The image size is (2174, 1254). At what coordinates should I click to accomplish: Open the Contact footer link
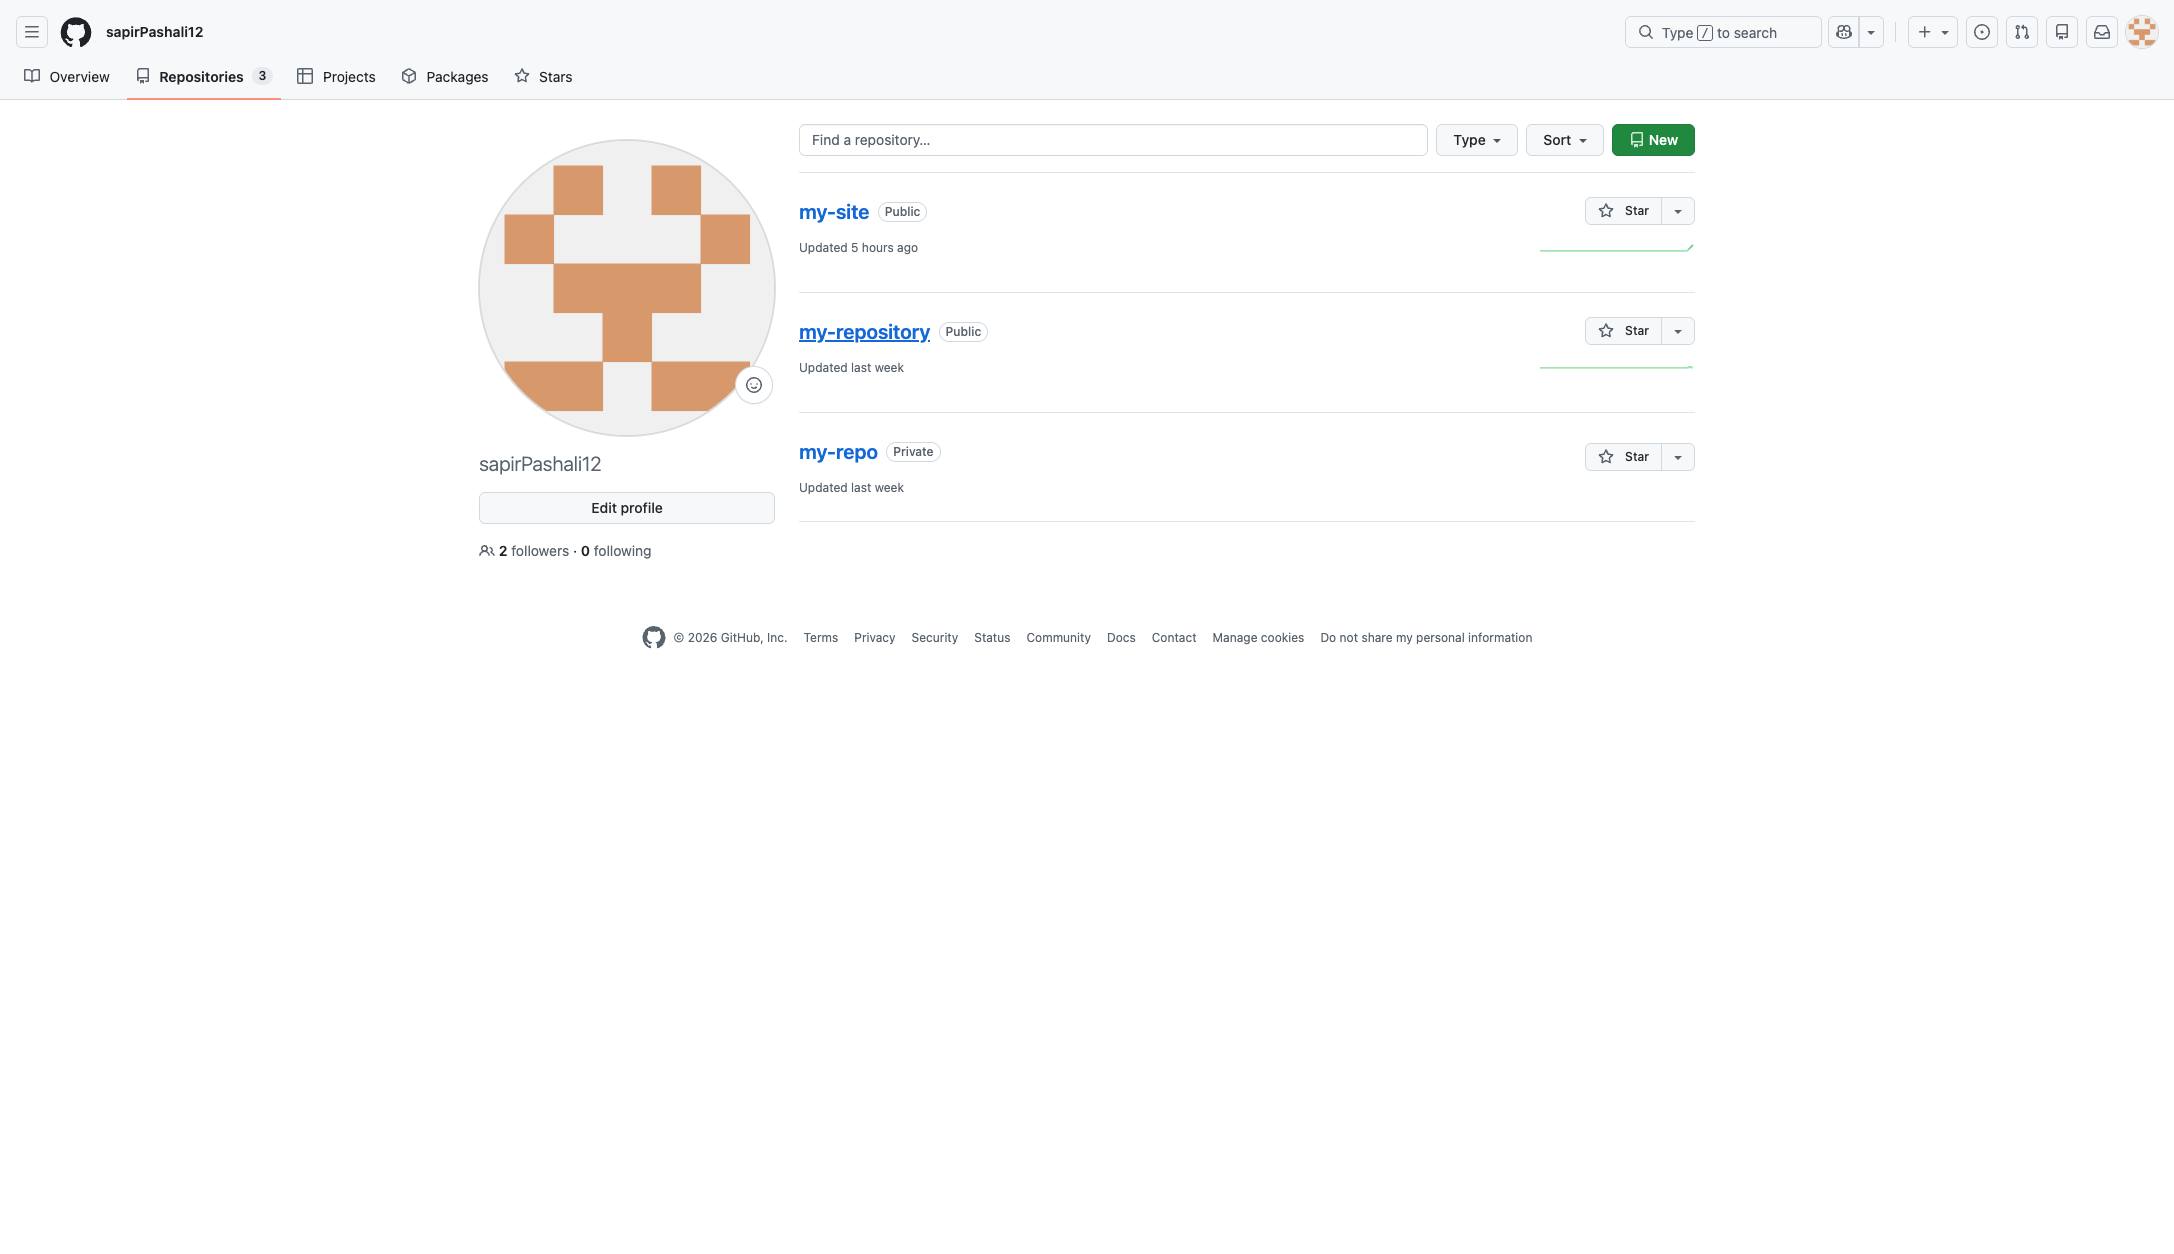click(x=1174, y=638)
